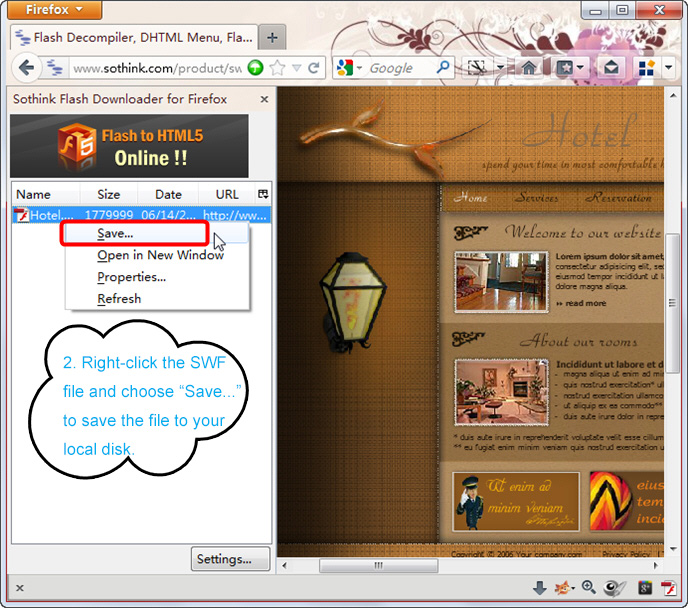
Task: Bookmark the page with the star icon
Action: [277, 68]
